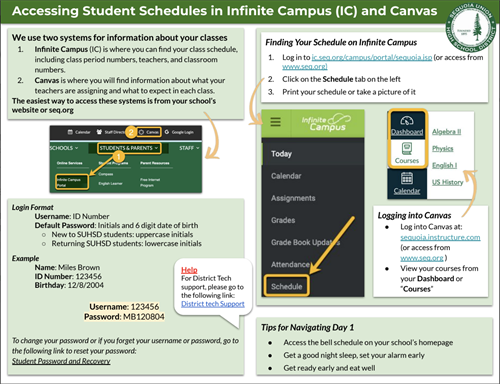Screen dimensions: 500x384
Task: Click the Courses label in Canvas nav
Action: click(x=407, y=160)
